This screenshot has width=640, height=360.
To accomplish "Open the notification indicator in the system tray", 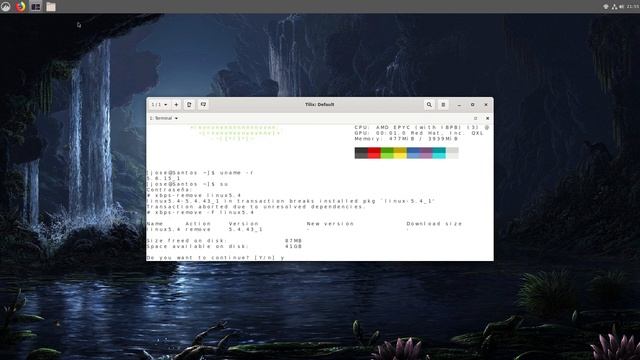I will point(606,7).
